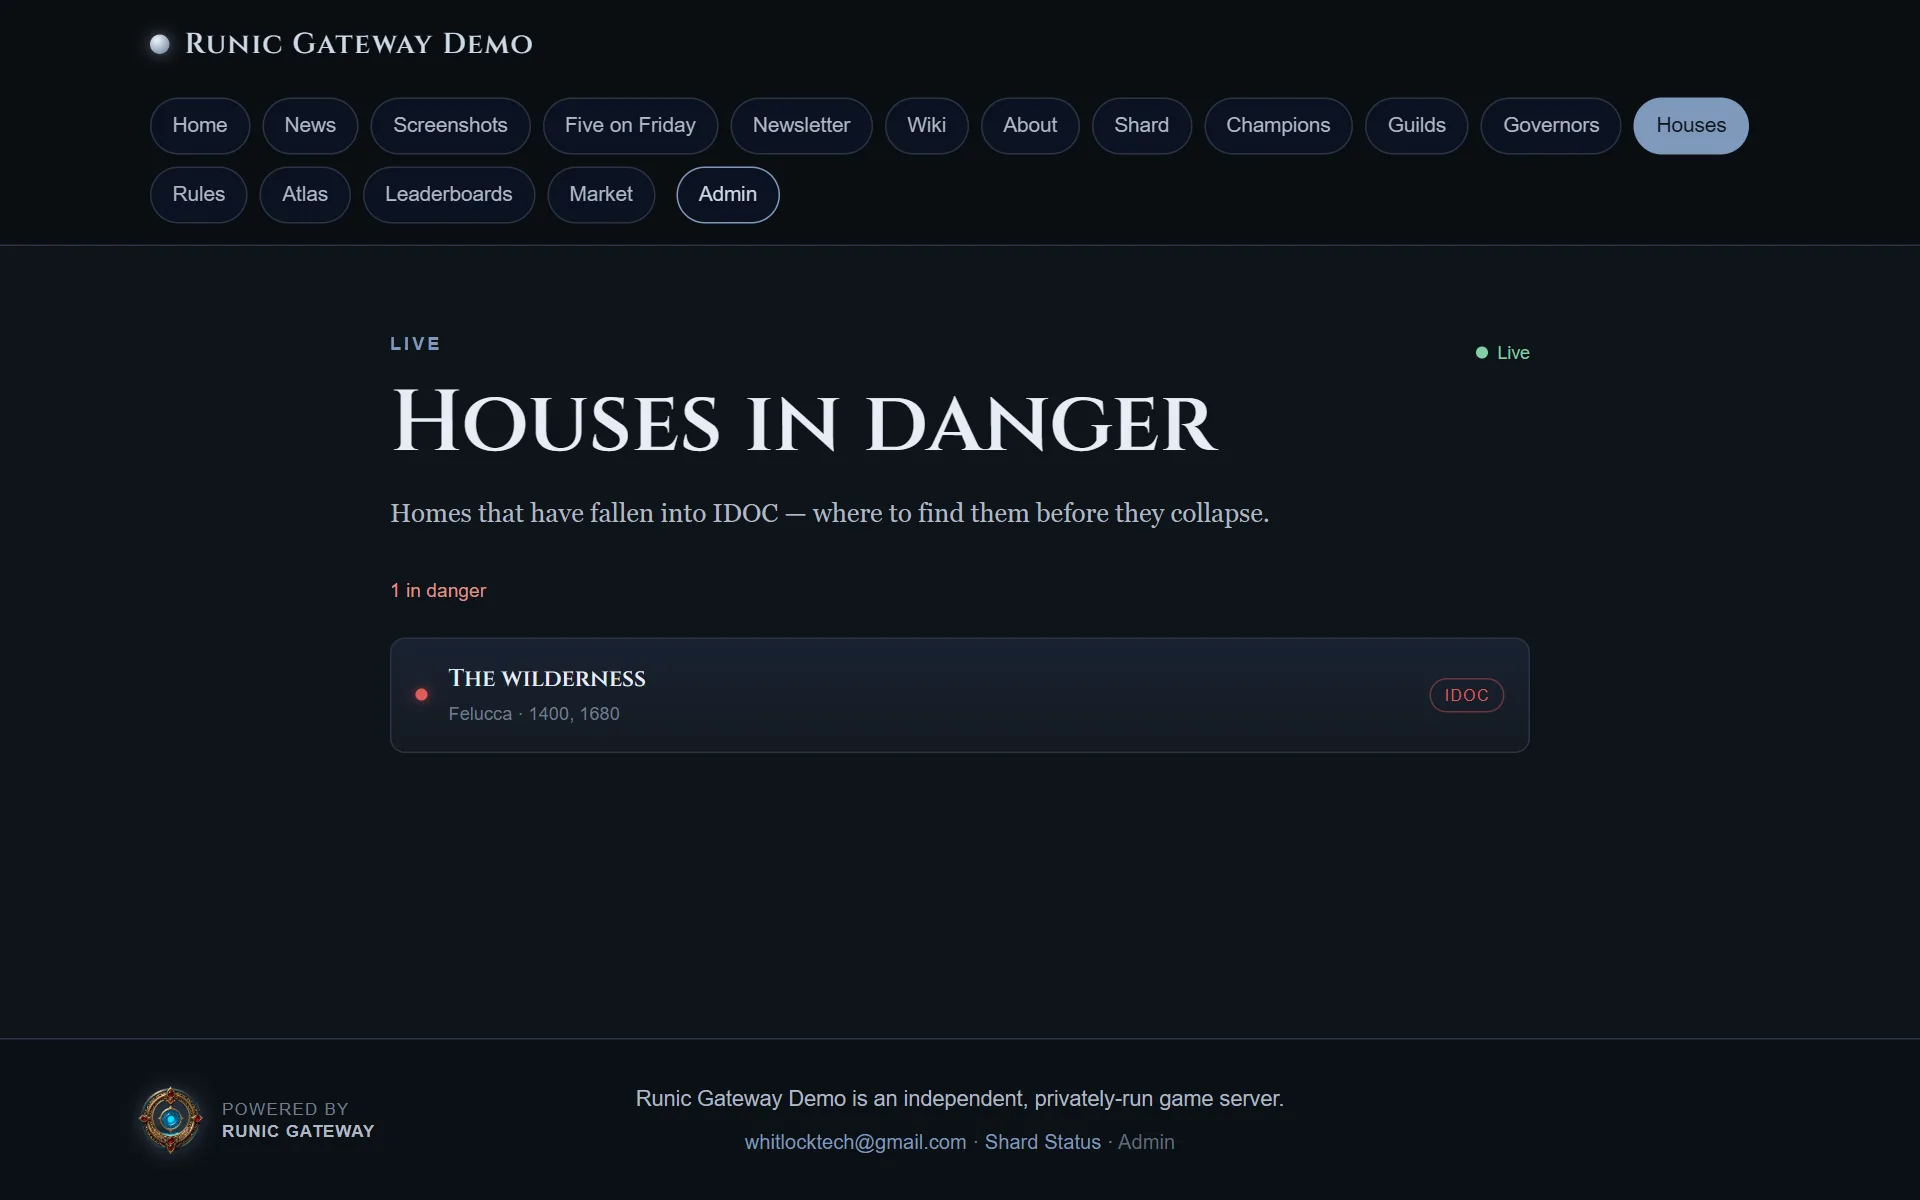Screen dimensions: 1920x1200
Task: Open the Screenshots section
Action: point(450,126)
